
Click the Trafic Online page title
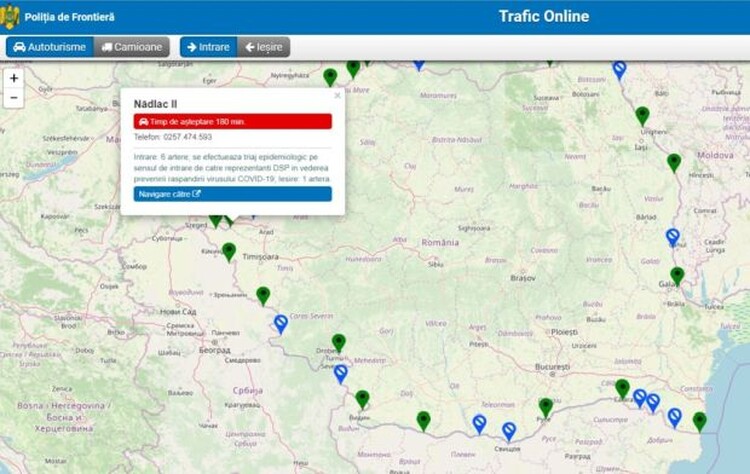click(x=543, y=16)
